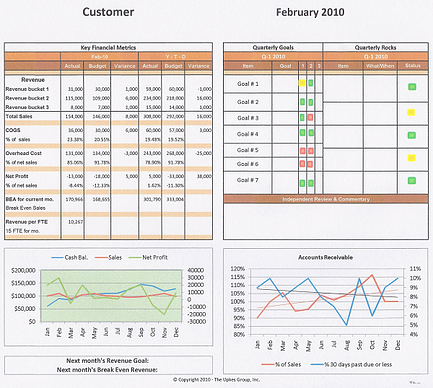Screen dimensions: 433x388
Task: Select the Quarterly Rocks header
Action: coord(376,47)
